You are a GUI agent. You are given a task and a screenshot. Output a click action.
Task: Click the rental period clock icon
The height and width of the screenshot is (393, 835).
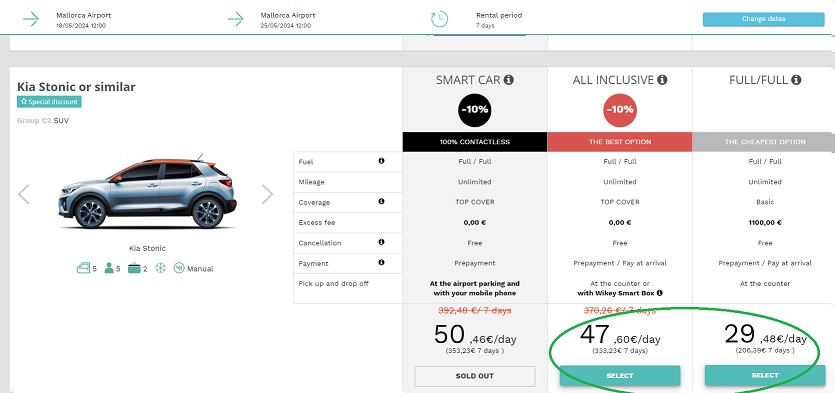pos(439,19)
